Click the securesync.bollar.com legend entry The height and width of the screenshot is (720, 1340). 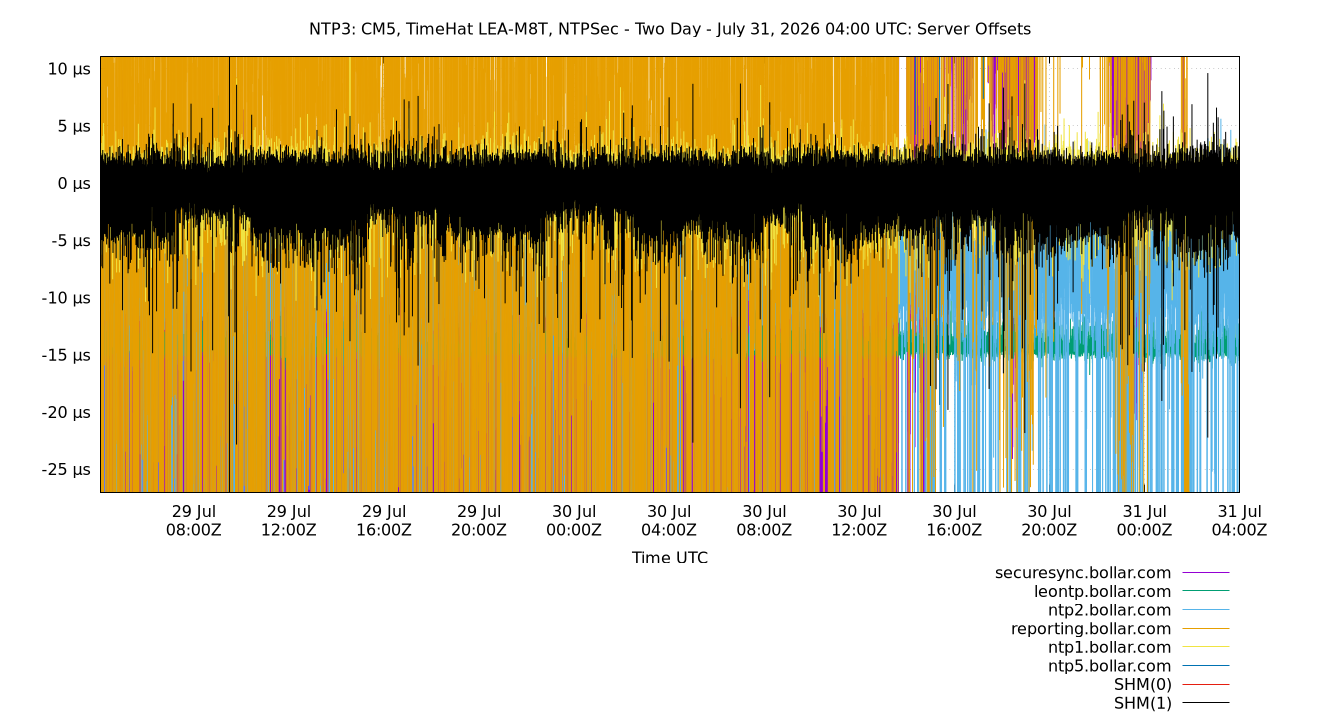coord(1083,573)
